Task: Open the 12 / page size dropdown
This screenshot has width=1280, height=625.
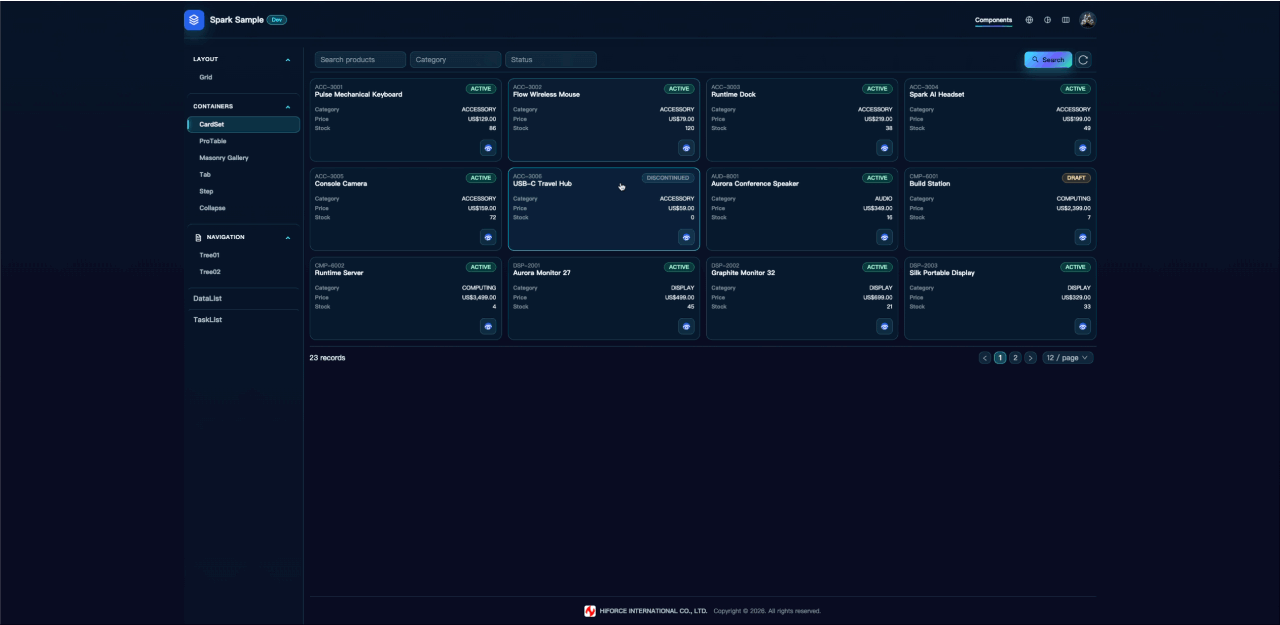Action: coord(1068,358)
